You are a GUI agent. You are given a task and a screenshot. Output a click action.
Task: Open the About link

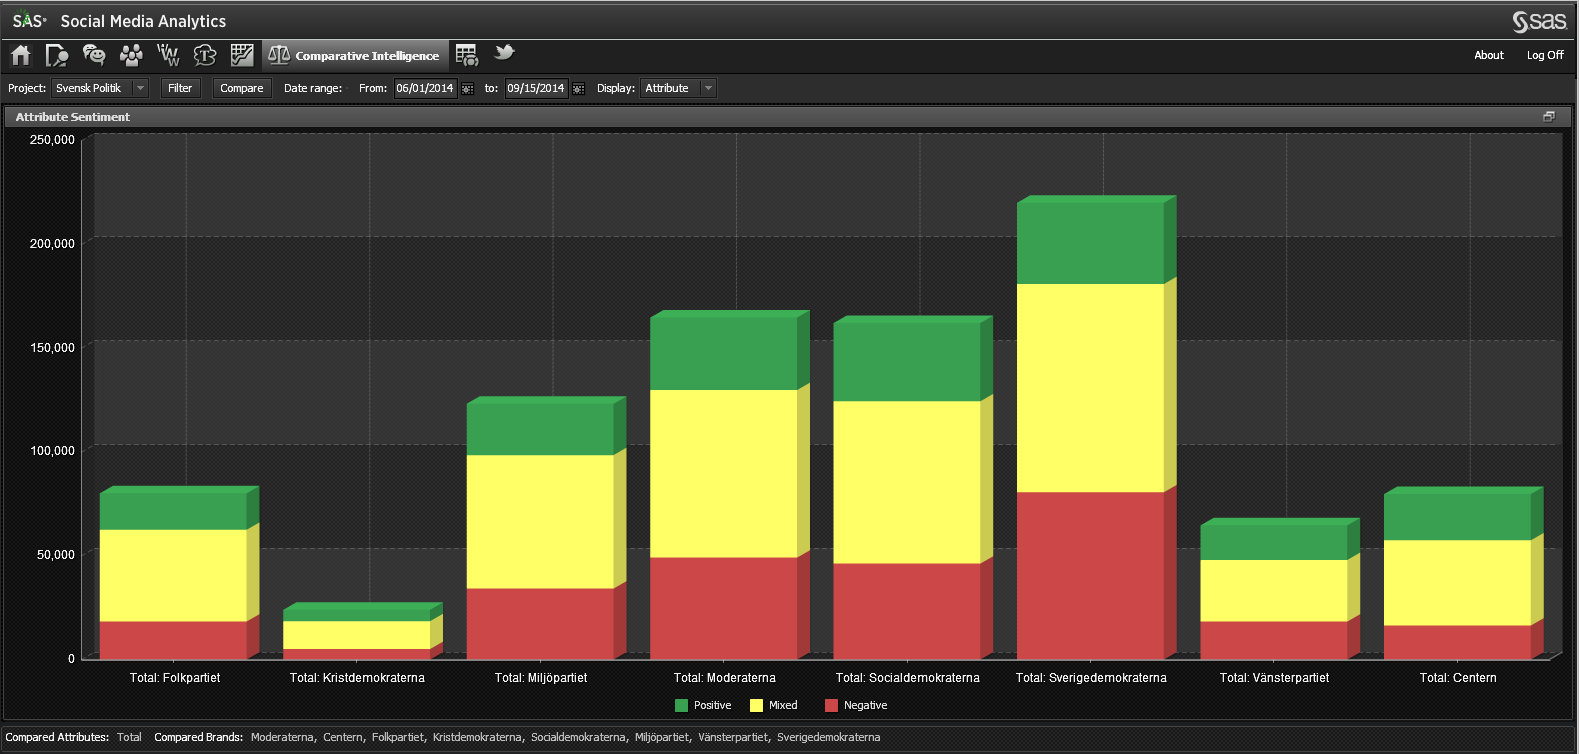[x=1488, y=56]
